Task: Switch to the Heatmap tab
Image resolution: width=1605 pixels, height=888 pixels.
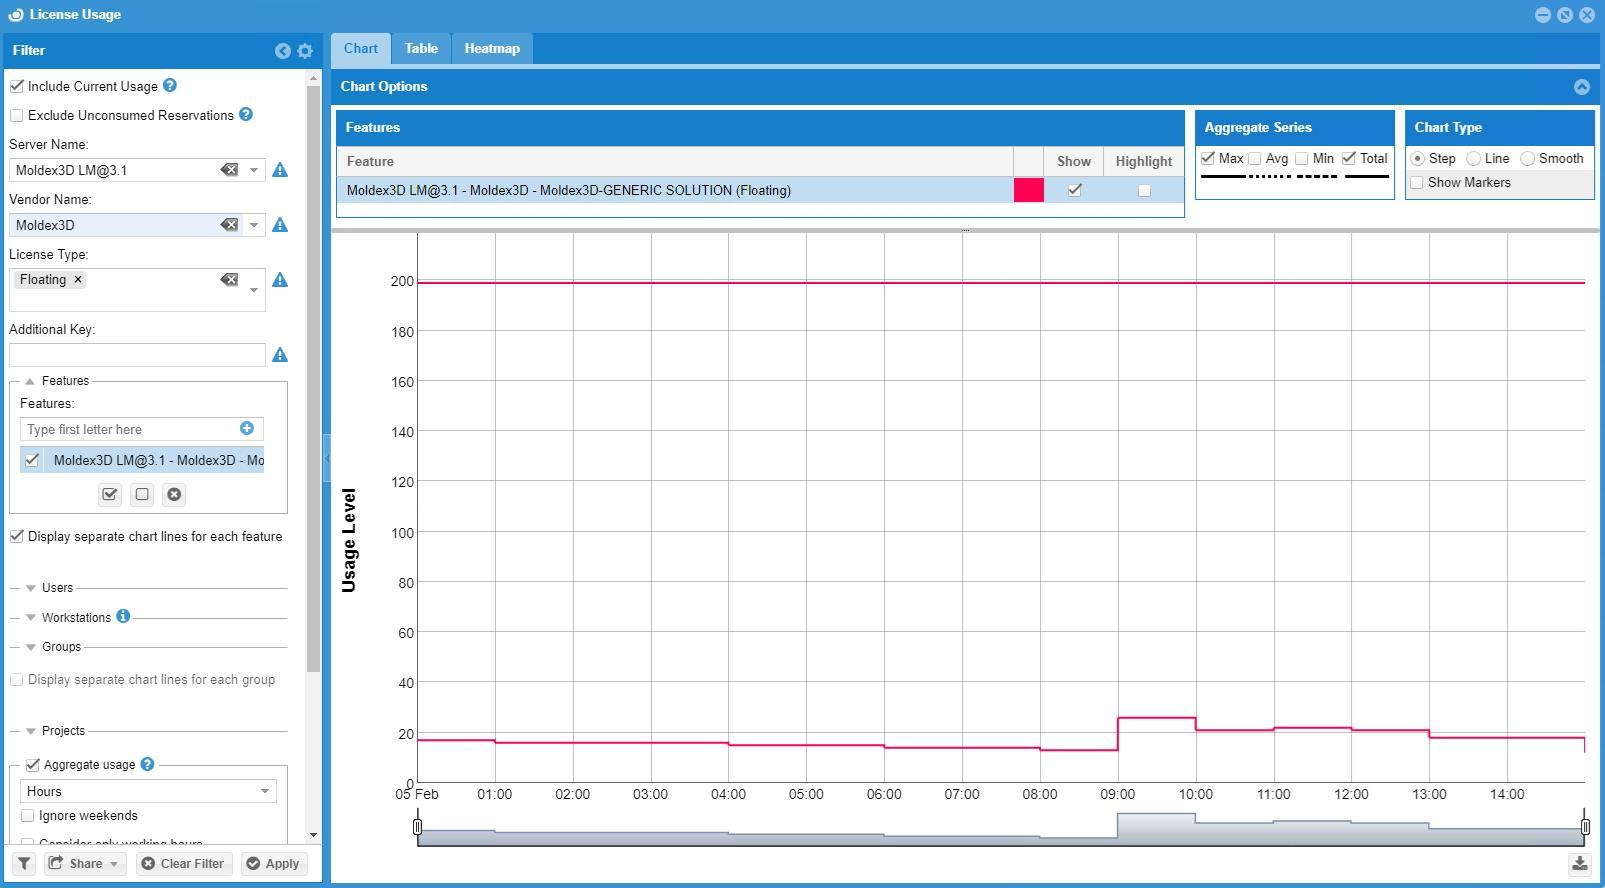Action: 492,48
